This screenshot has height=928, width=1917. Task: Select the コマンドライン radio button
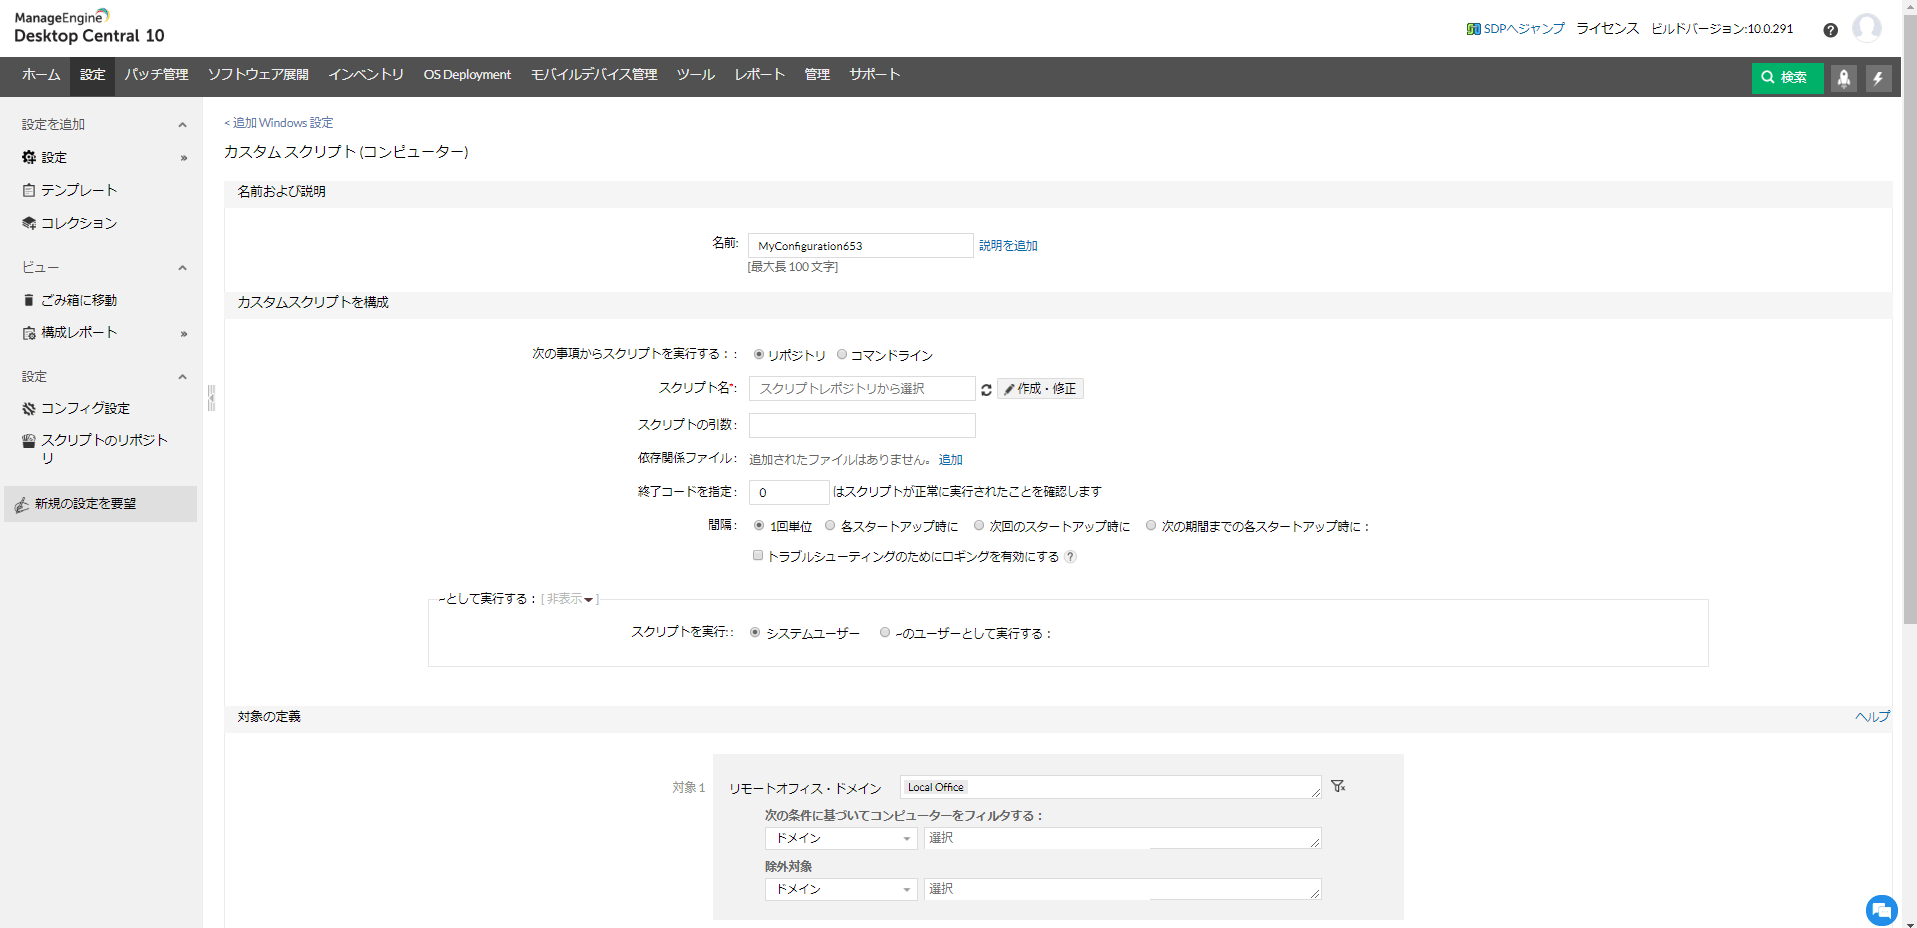pyautogui.click(x=842, y=355)
